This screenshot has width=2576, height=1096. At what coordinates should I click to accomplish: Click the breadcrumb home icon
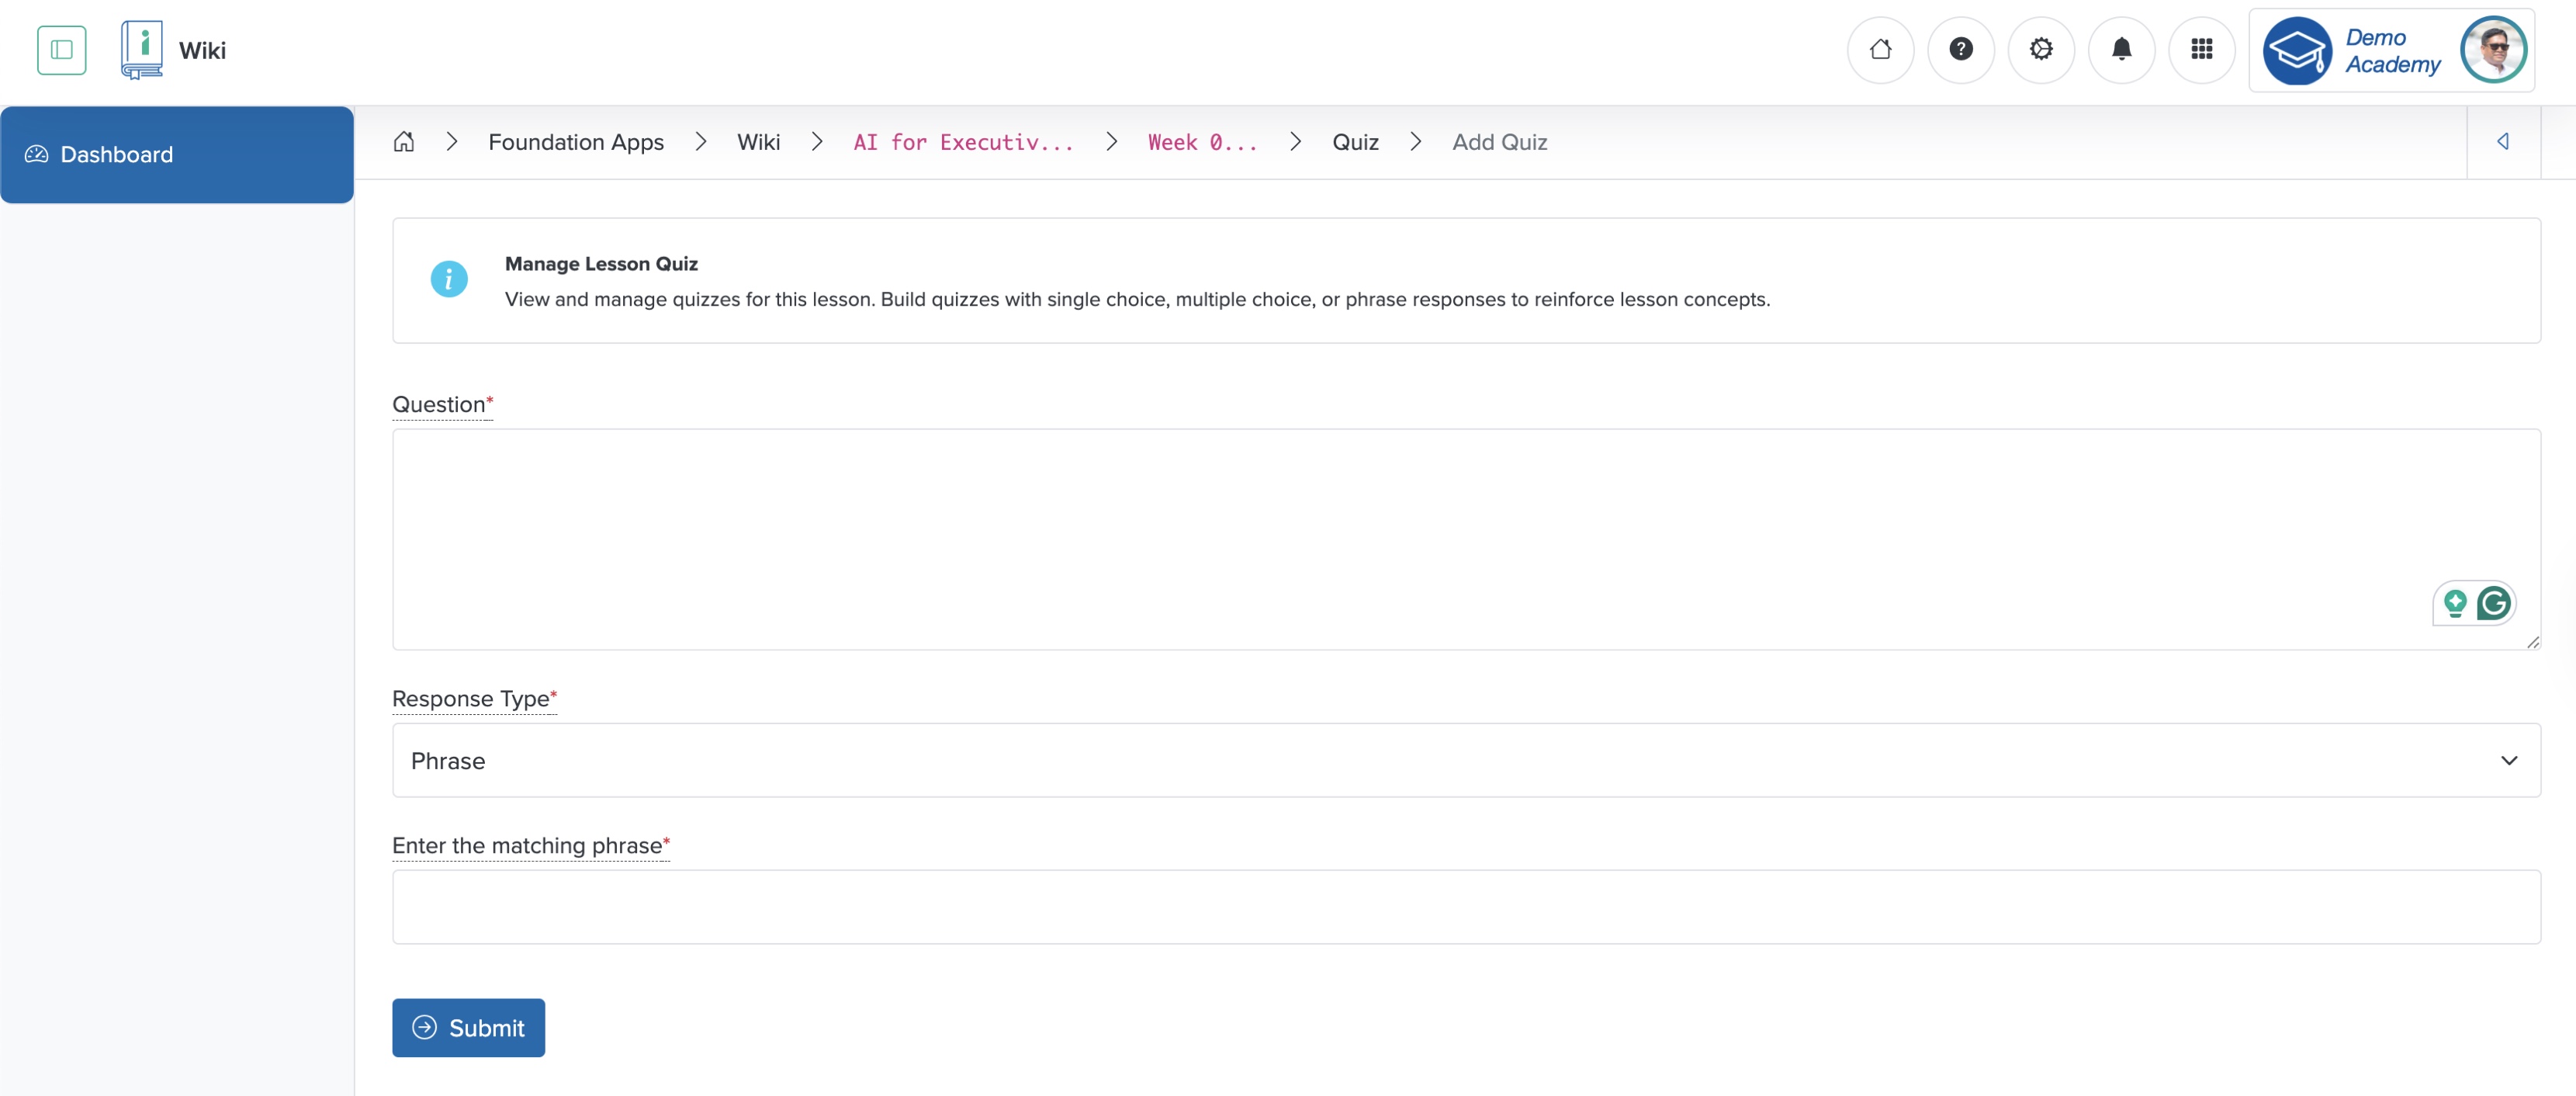point(404,142)
